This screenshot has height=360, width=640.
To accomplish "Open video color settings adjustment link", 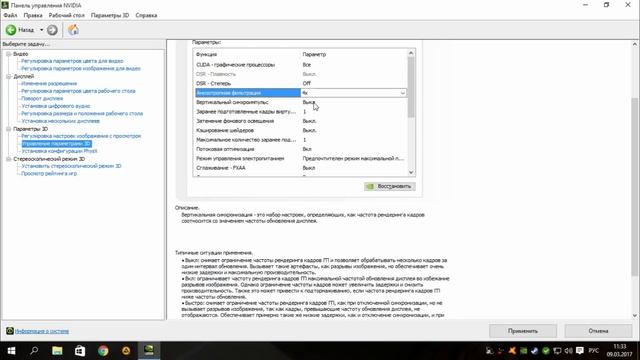I will tap(72, 61).
